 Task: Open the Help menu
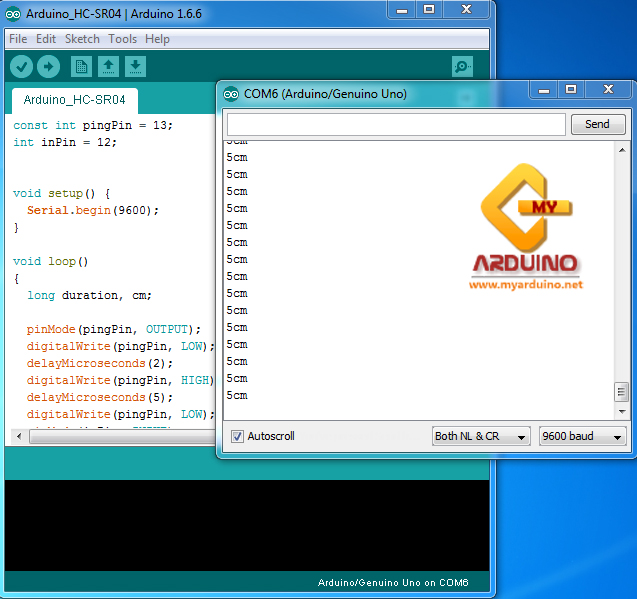tap(157, 39)
